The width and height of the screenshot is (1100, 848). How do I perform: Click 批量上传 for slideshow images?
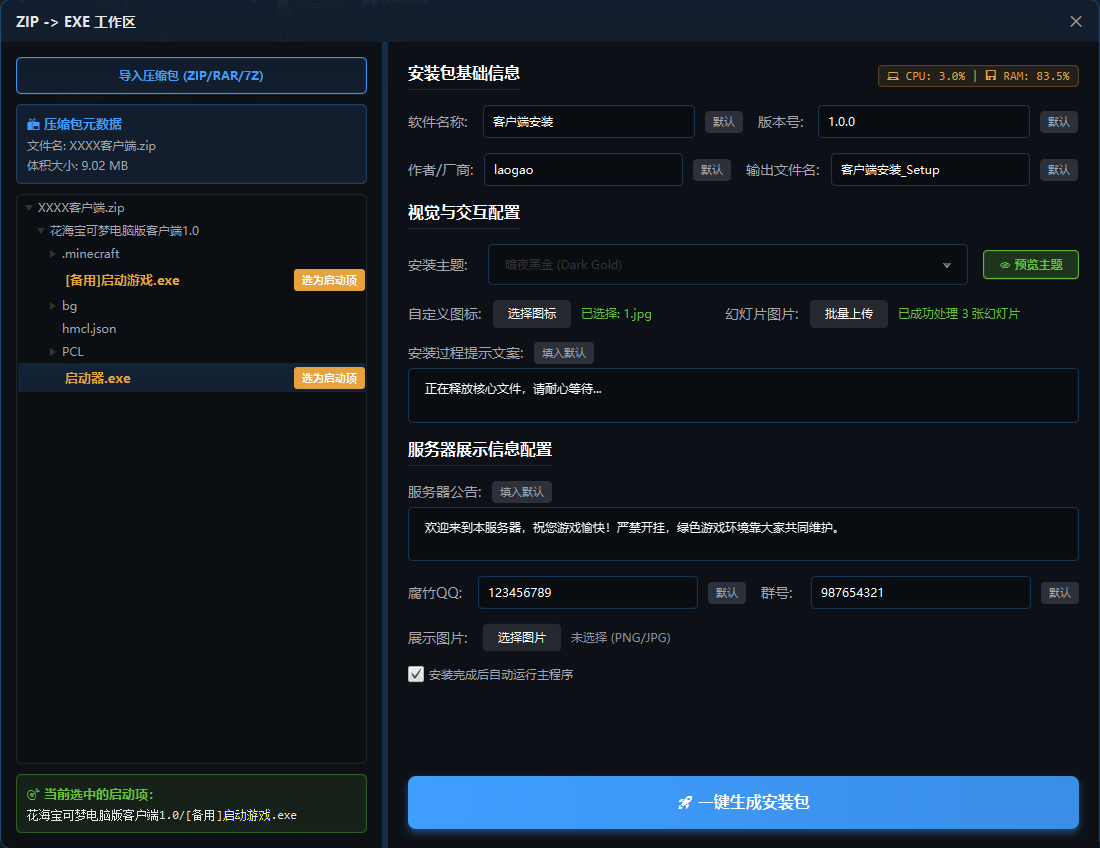849,314
